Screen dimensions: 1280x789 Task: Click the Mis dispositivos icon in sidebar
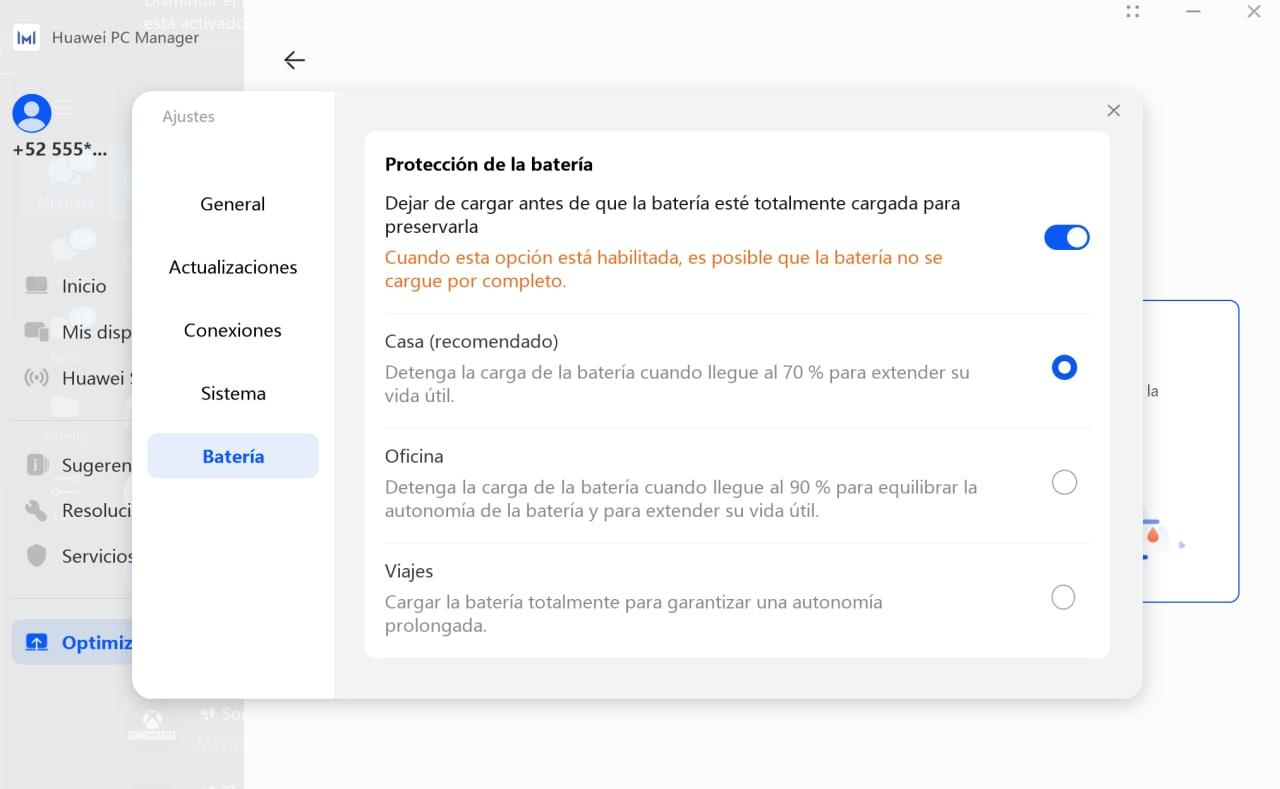[x=37, y=332]
